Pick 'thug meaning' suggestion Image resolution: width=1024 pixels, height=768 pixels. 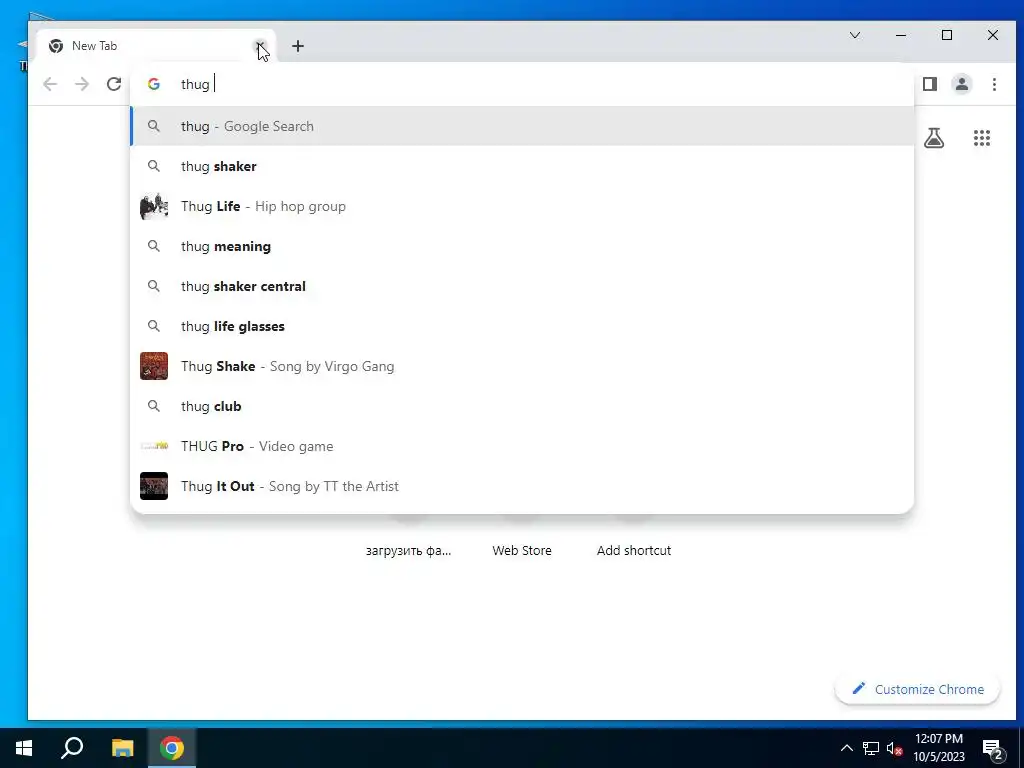tap(522, 246)
